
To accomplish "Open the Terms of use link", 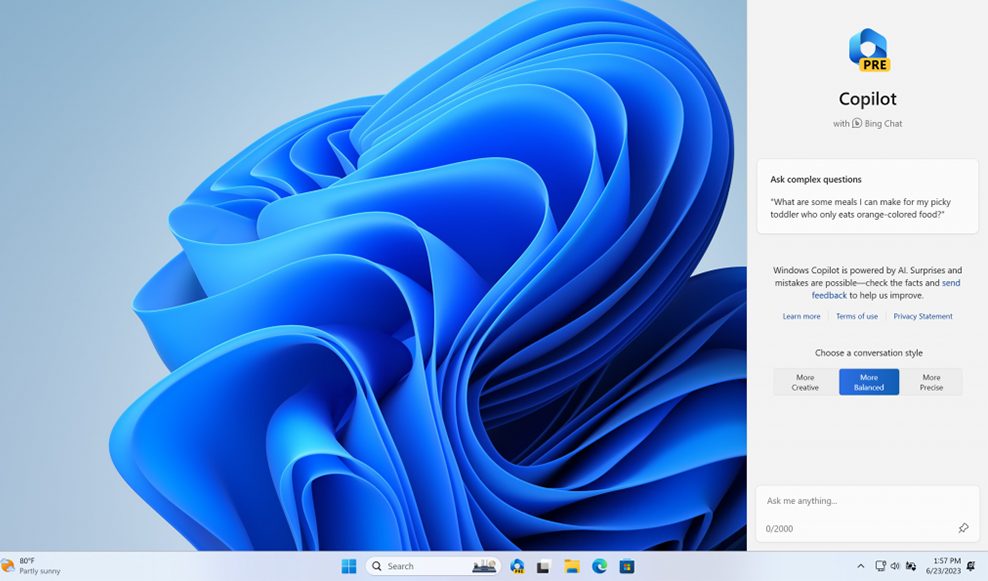I will click(x=857, y=316).
